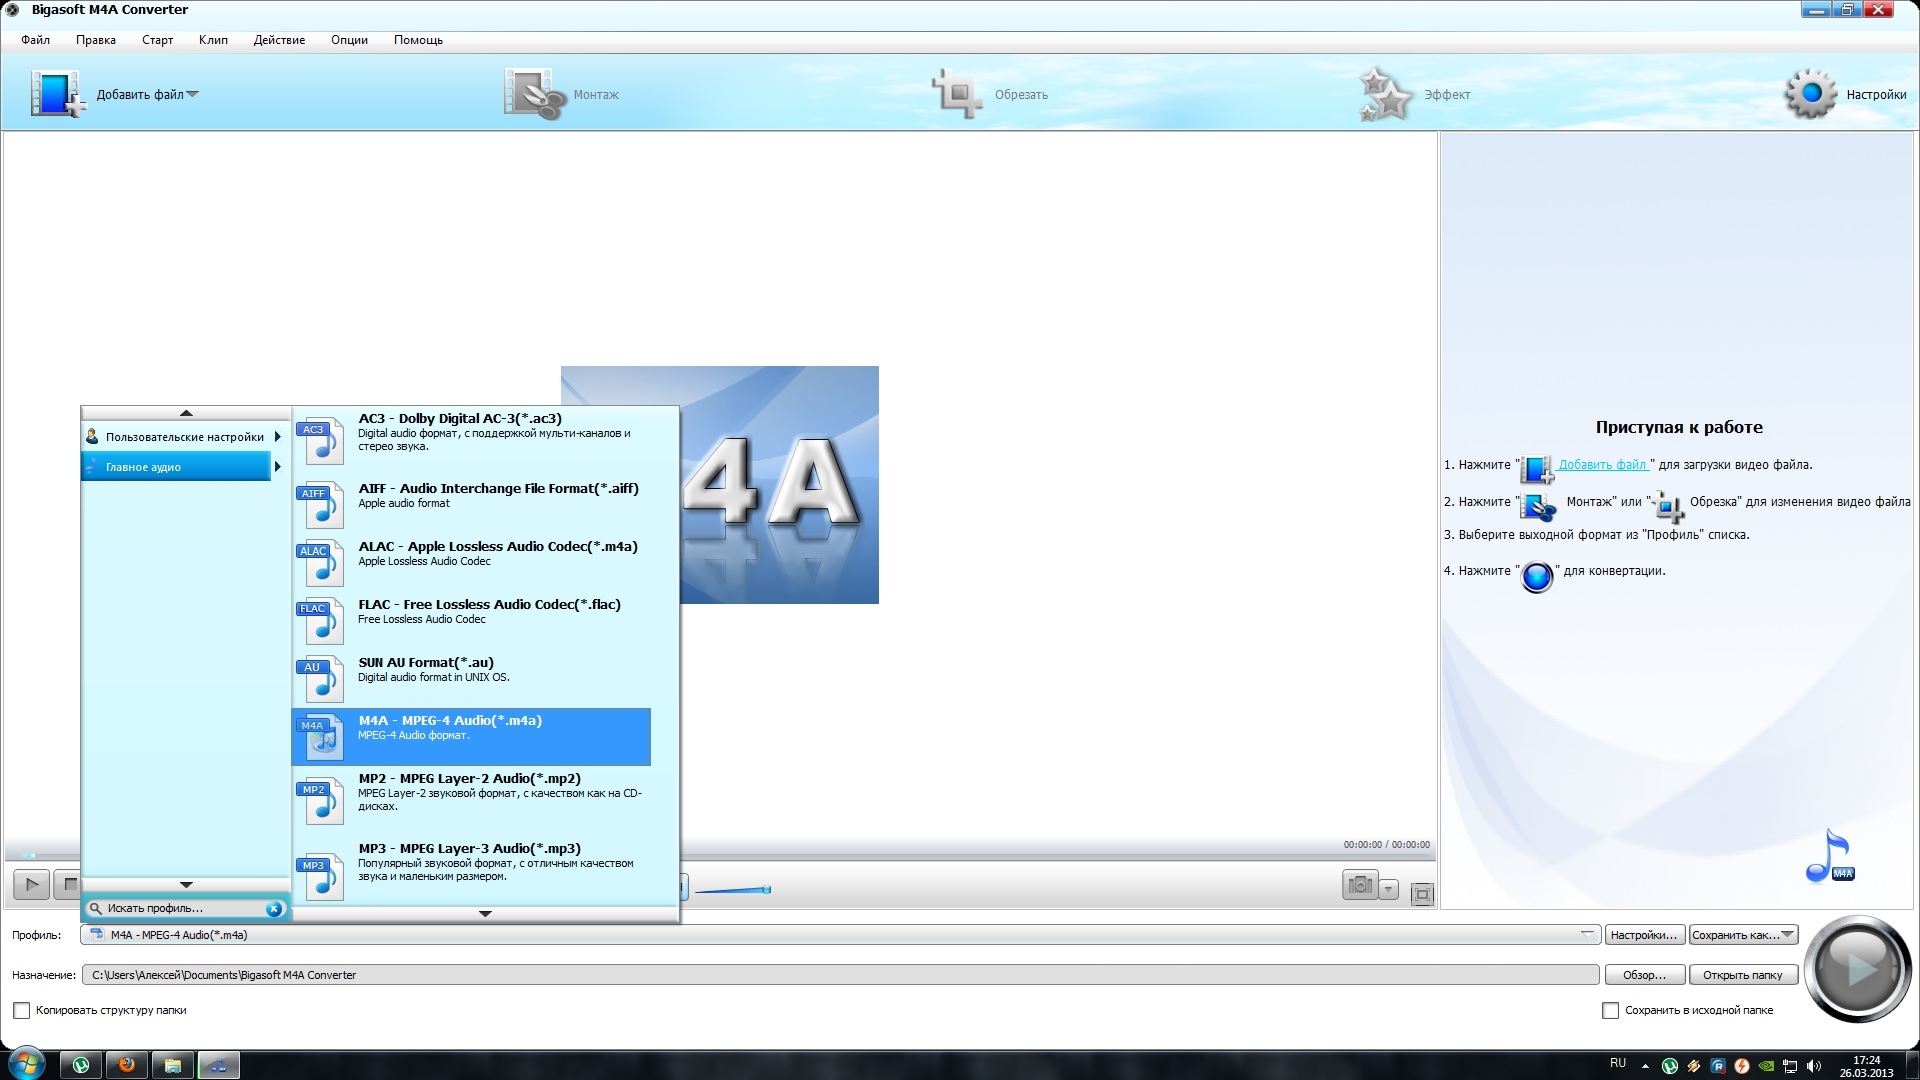
Task: Expand the Добавить файл dropdown arrow
Action: point(193,95)
